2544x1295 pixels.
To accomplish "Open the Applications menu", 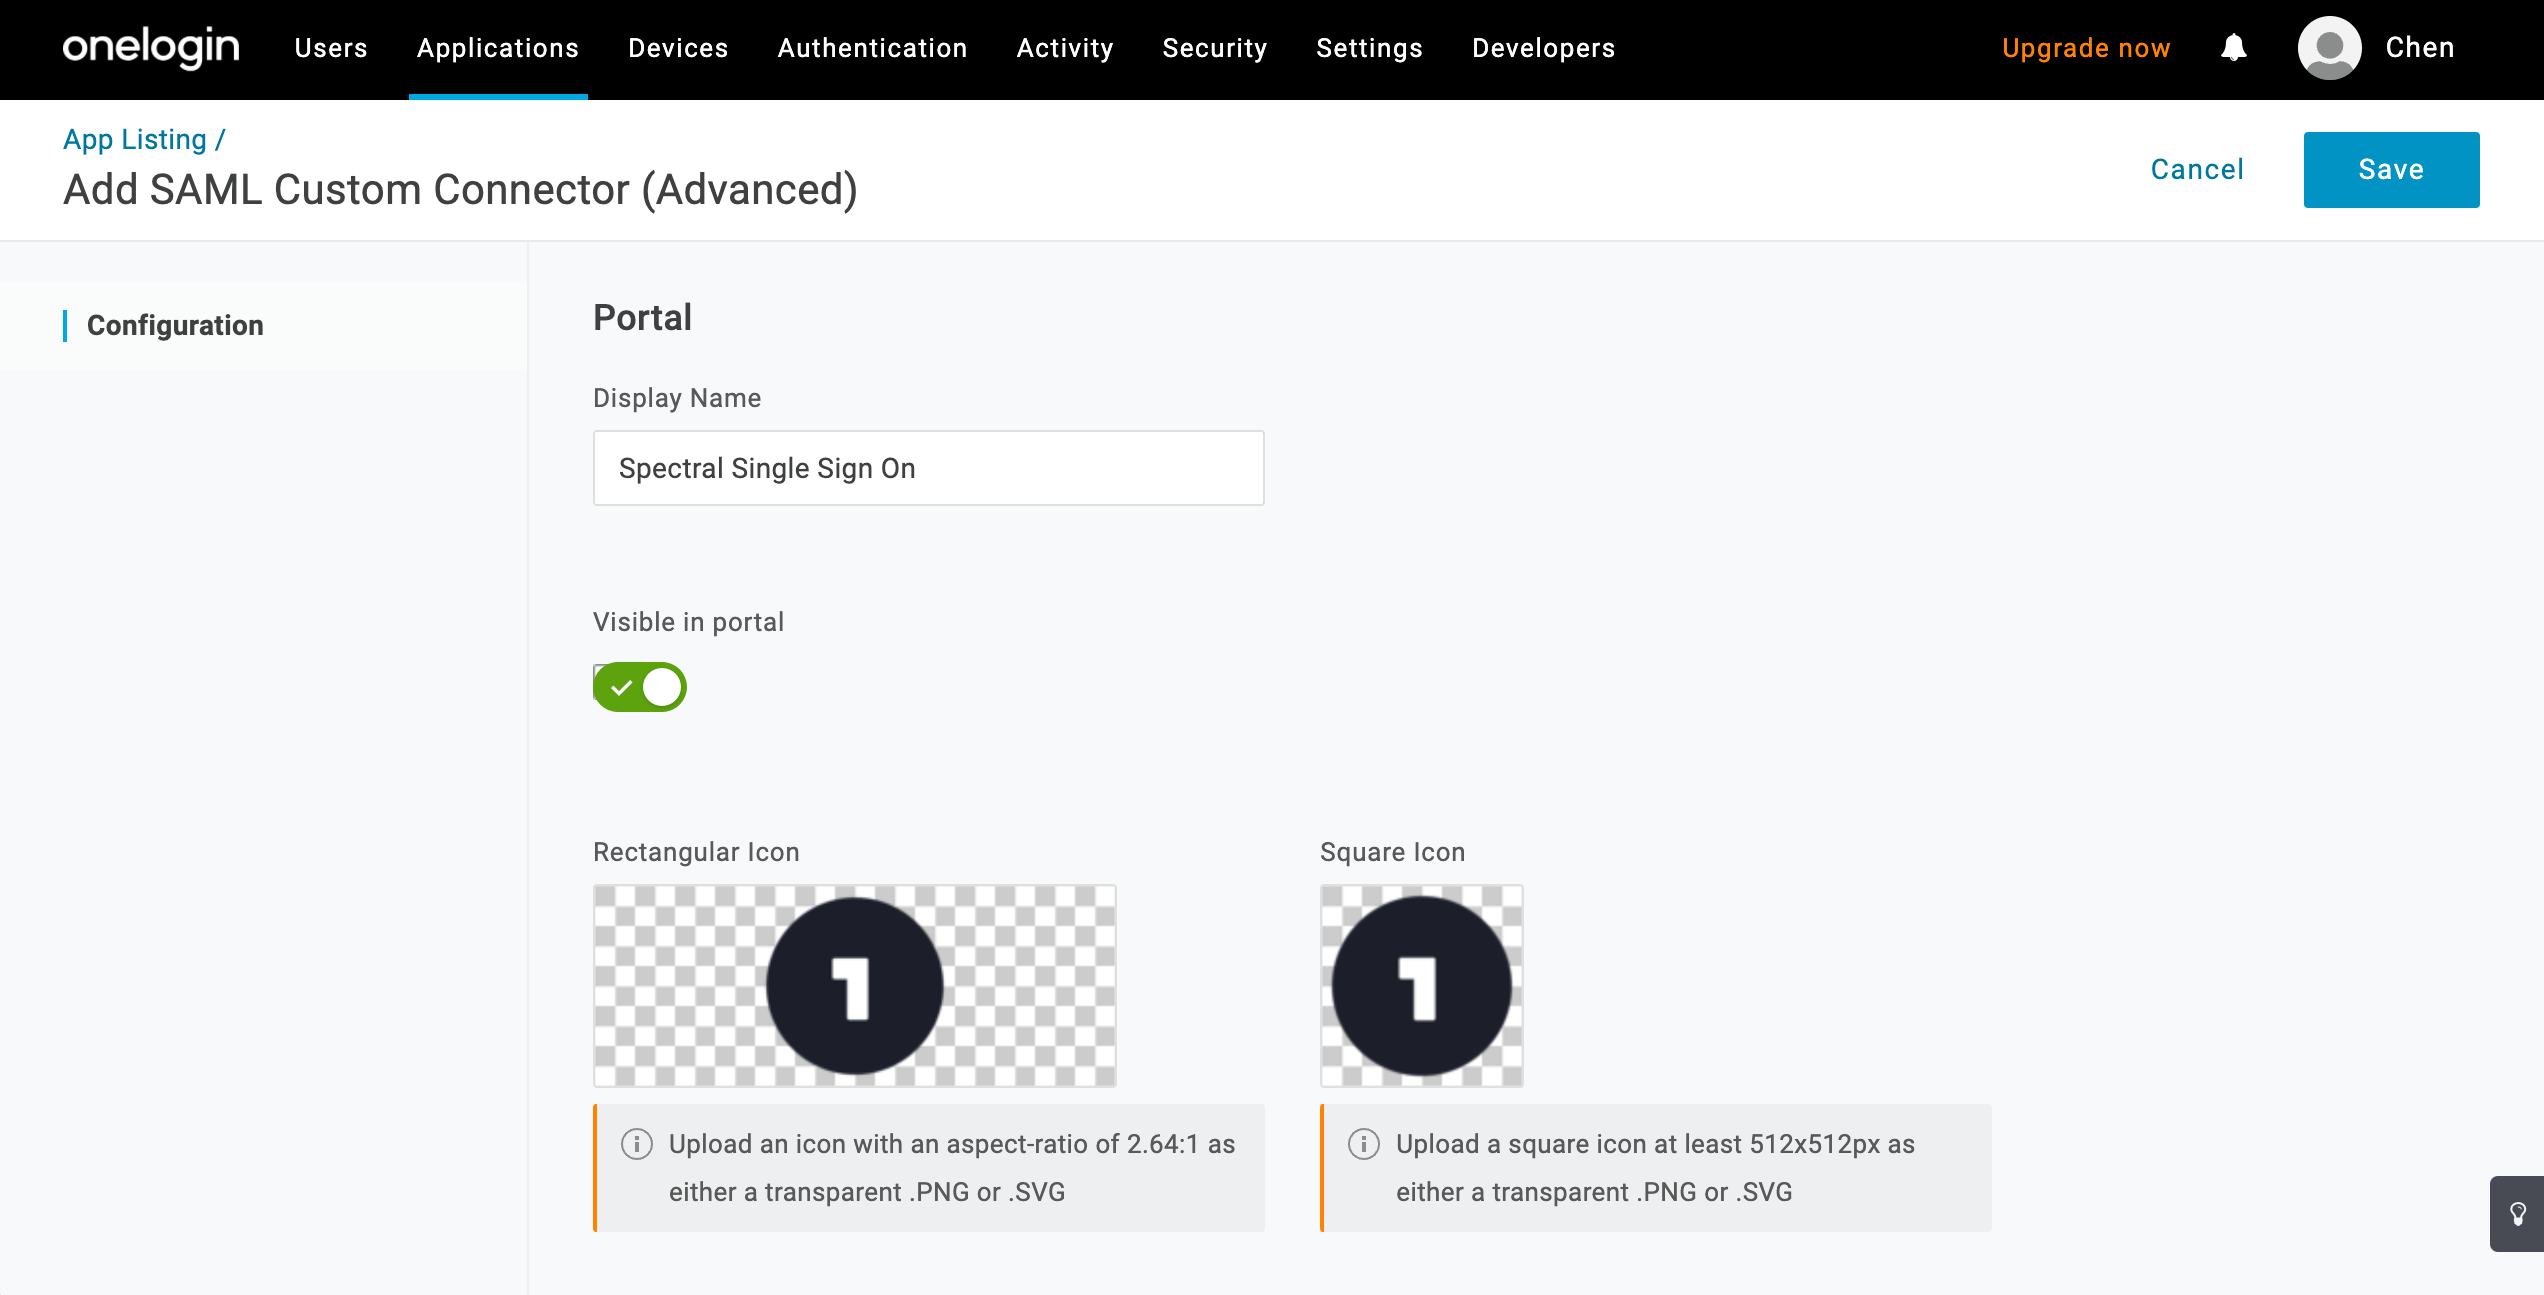I will pos(498,48).
